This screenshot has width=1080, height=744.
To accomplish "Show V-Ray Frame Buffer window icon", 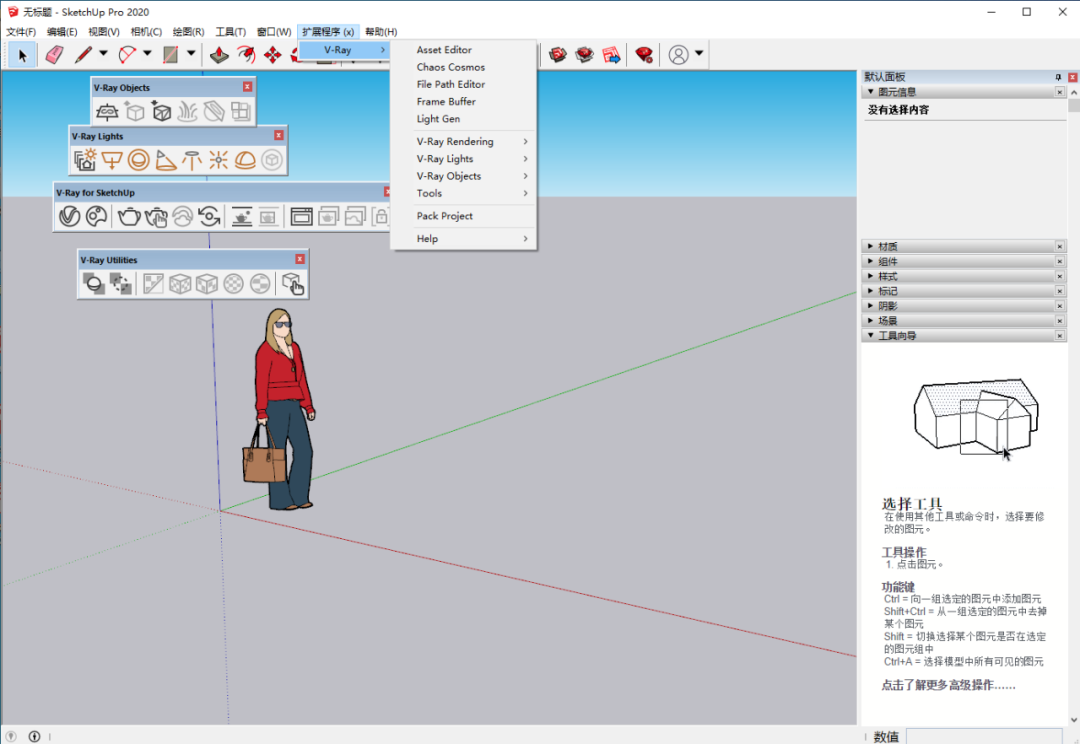I will (x=301, y=216).
